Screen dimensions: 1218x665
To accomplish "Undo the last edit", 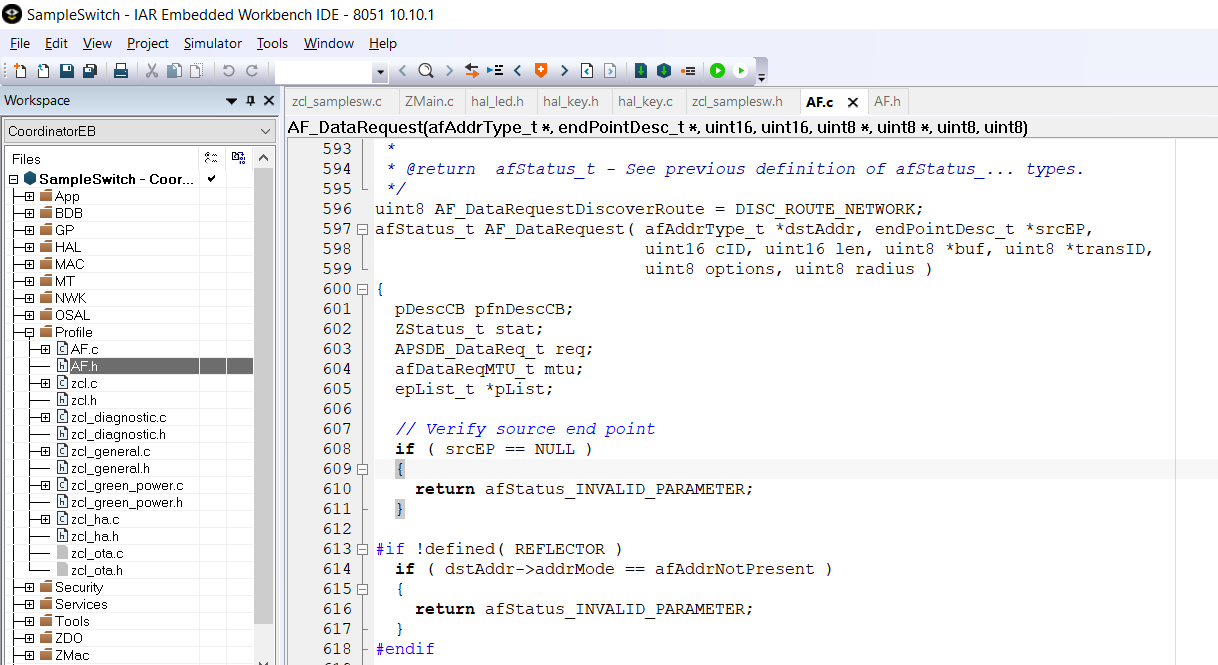I will (x=228, y=71).
